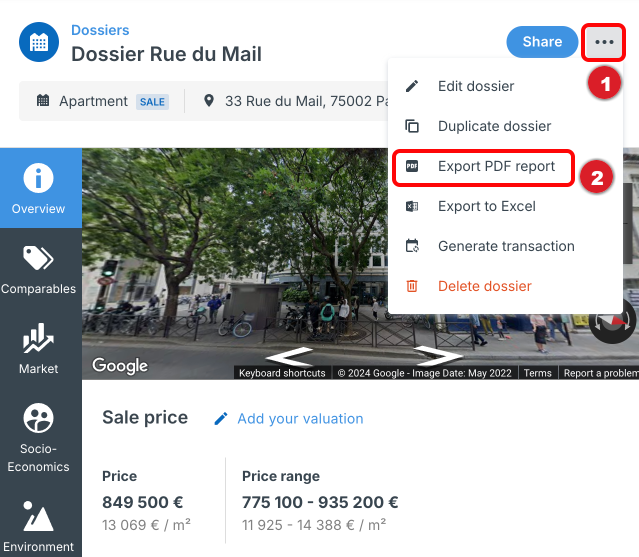Move street view right with arrow

pyautogui.click(x=438, y=356)
